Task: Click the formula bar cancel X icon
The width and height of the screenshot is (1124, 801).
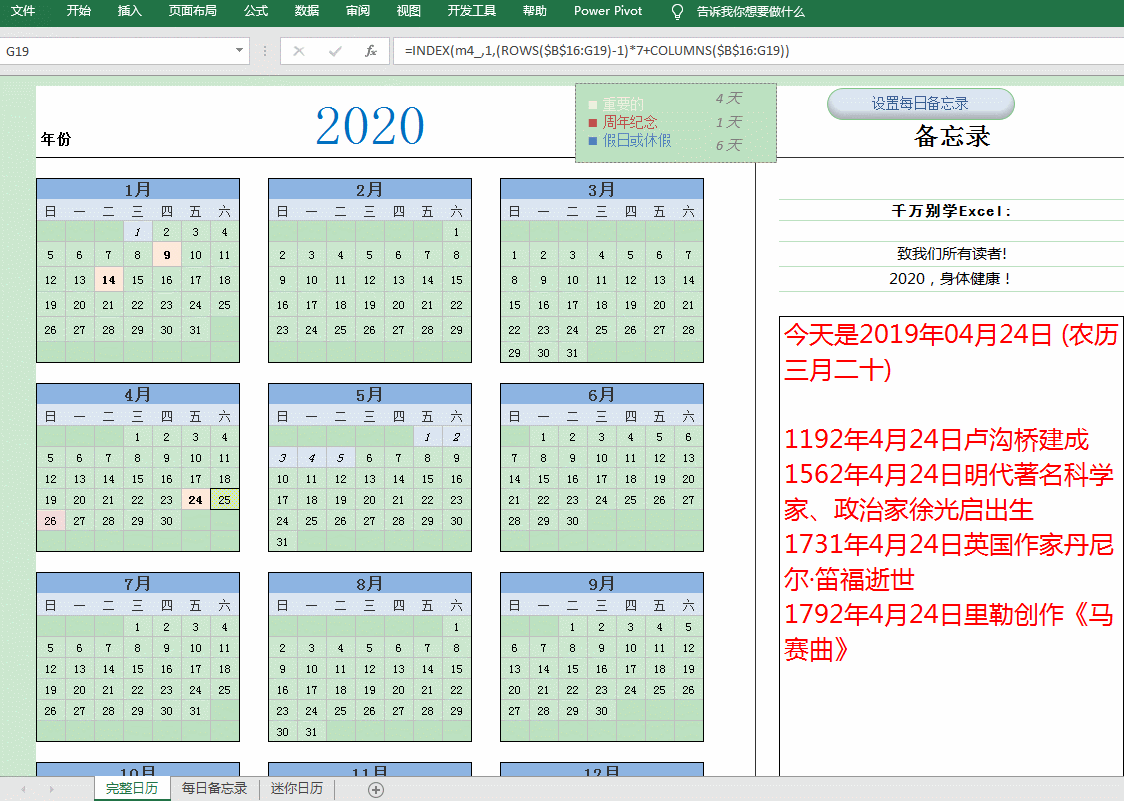Action: (x=299, y=51)
